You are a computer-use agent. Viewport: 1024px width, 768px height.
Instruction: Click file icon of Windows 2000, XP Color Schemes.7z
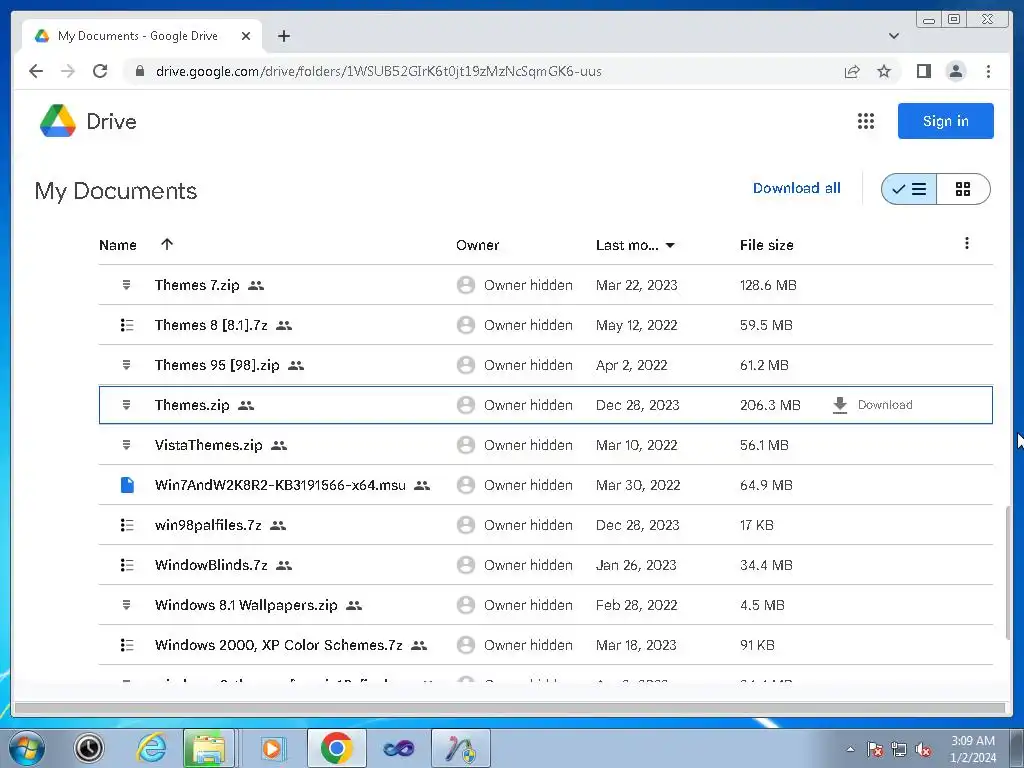point(127,645)
